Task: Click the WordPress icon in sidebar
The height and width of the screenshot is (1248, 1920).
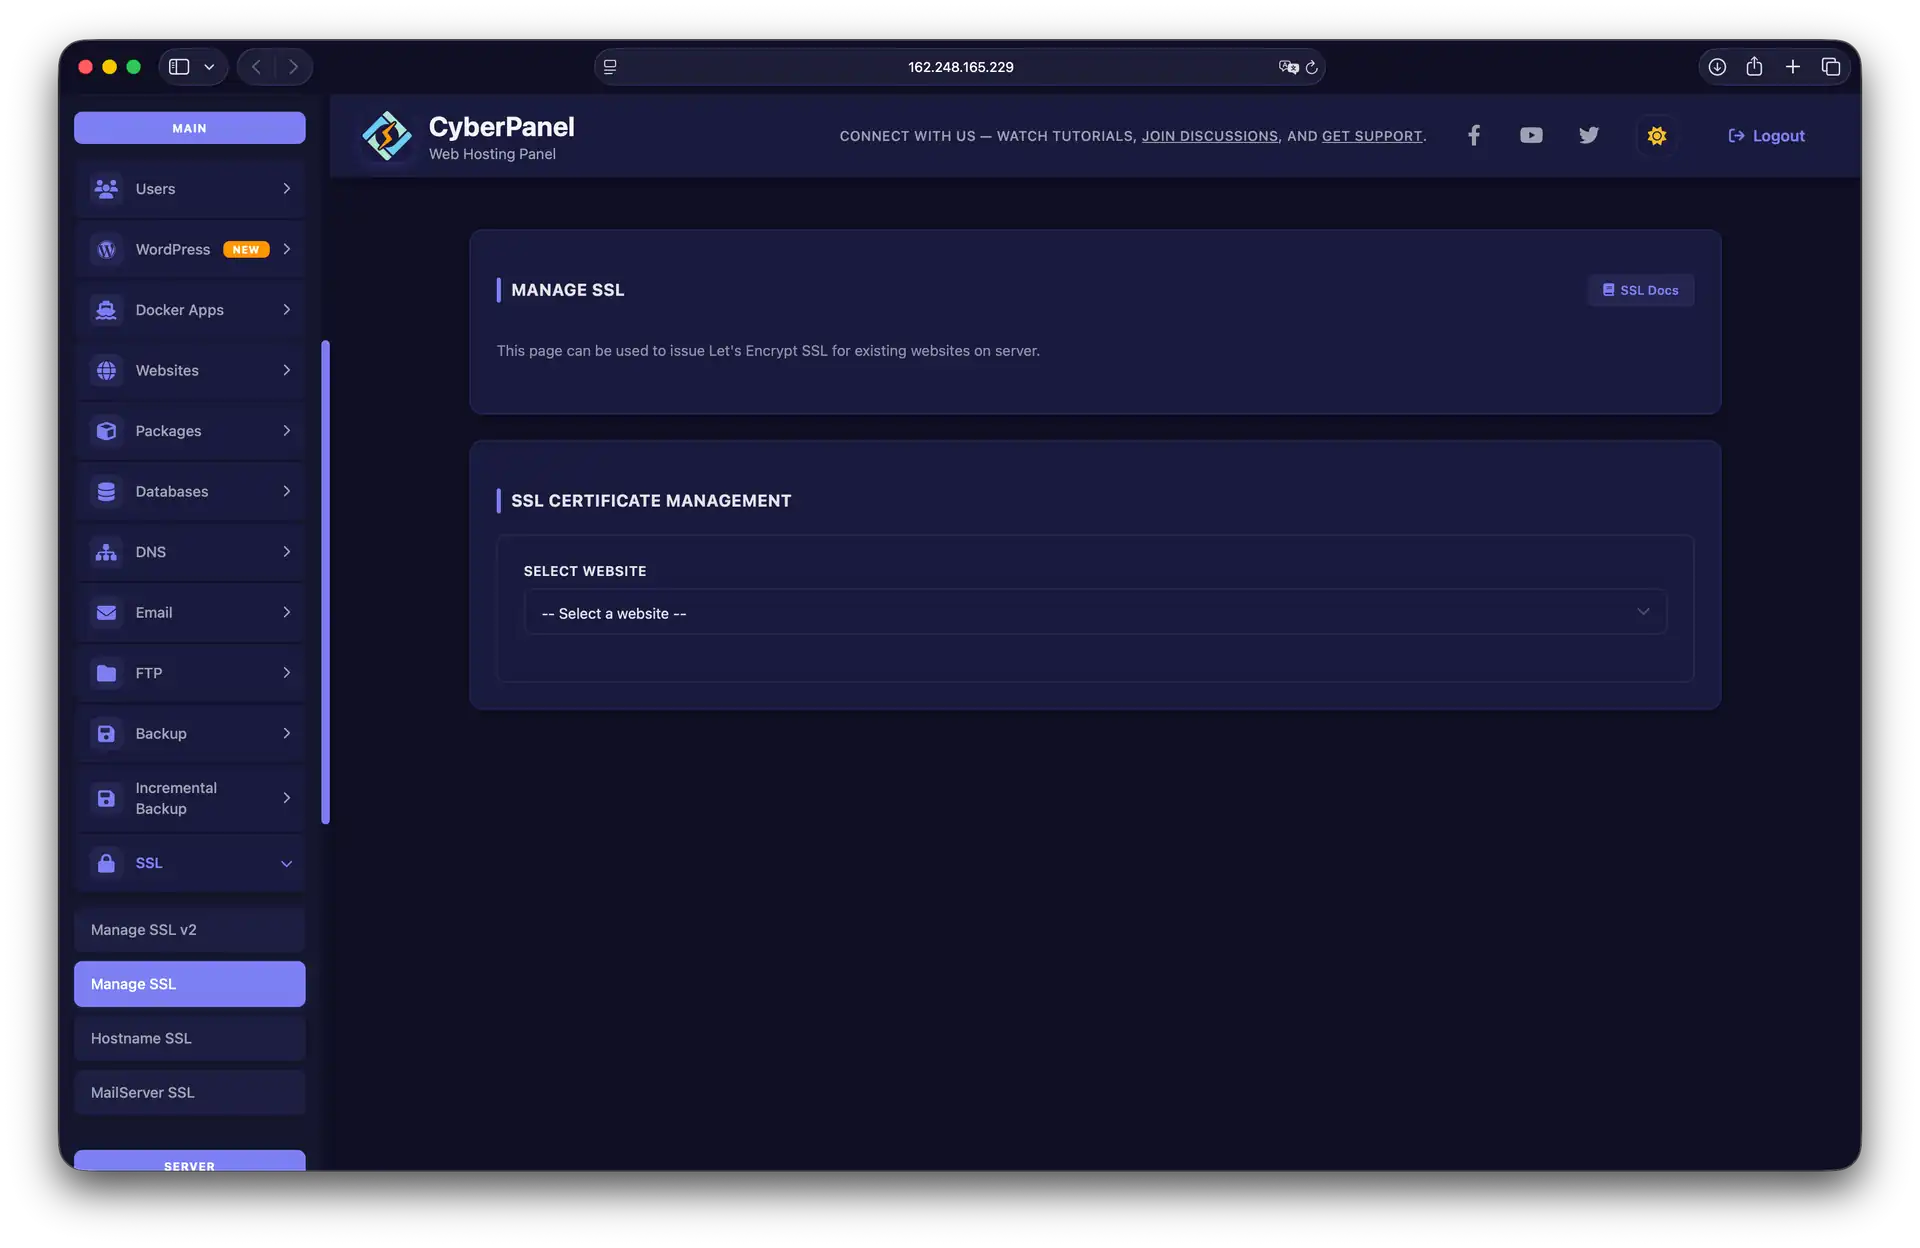Action: (x=107, y=249)
